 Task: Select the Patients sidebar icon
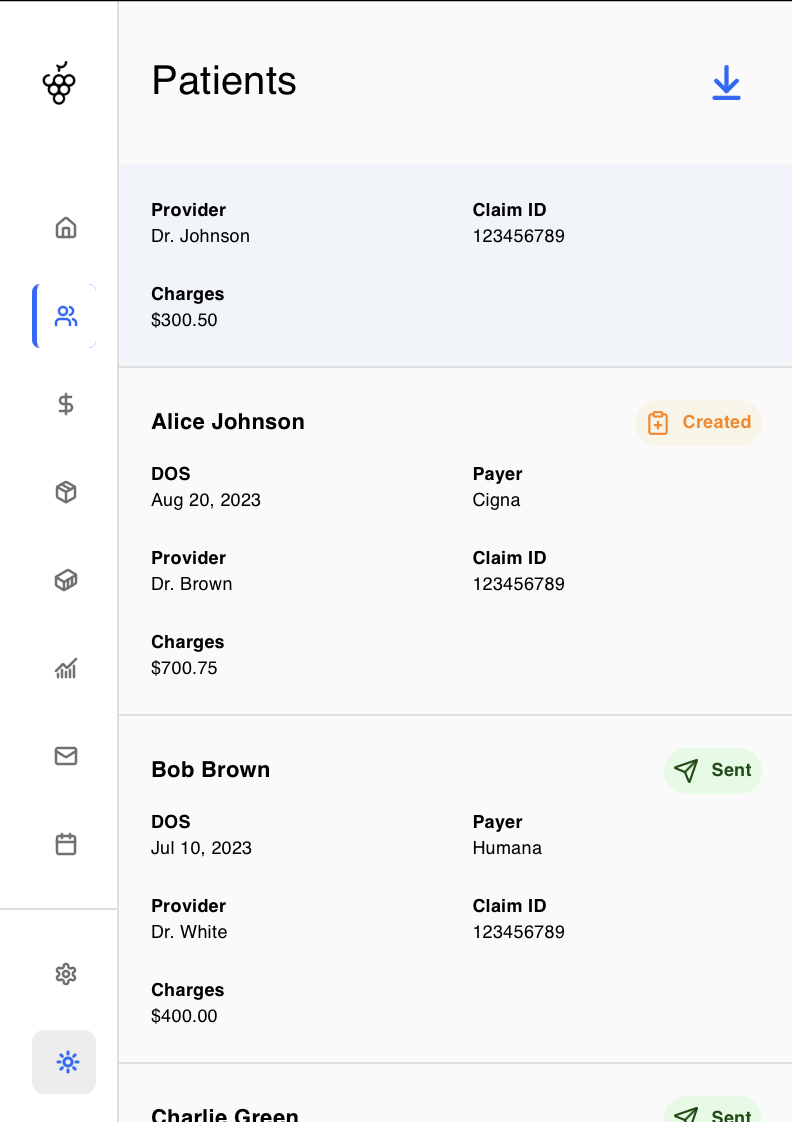(x=66, y=316)
